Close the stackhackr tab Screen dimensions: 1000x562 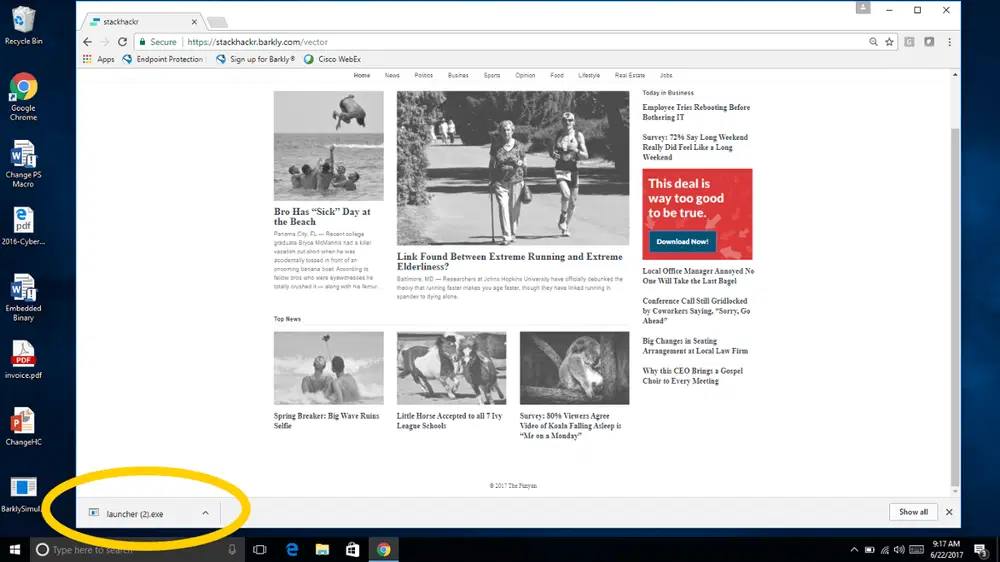click(x=194, y=22)
